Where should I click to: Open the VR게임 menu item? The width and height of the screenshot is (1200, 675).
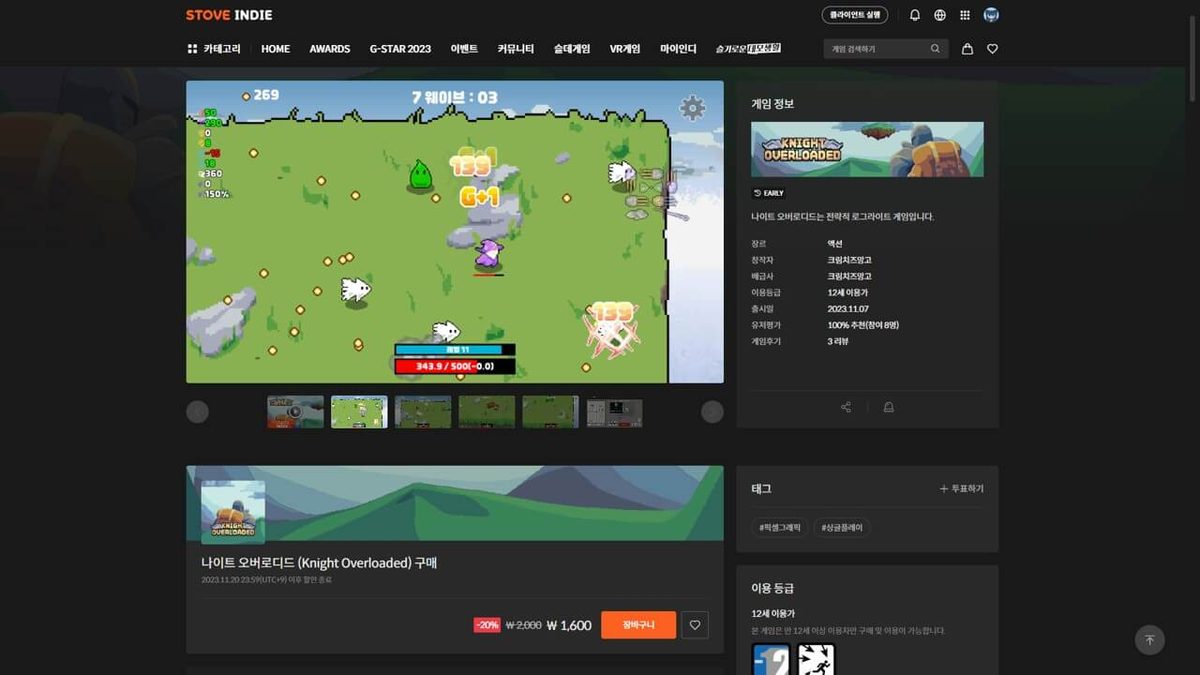(x=625, y=49)
